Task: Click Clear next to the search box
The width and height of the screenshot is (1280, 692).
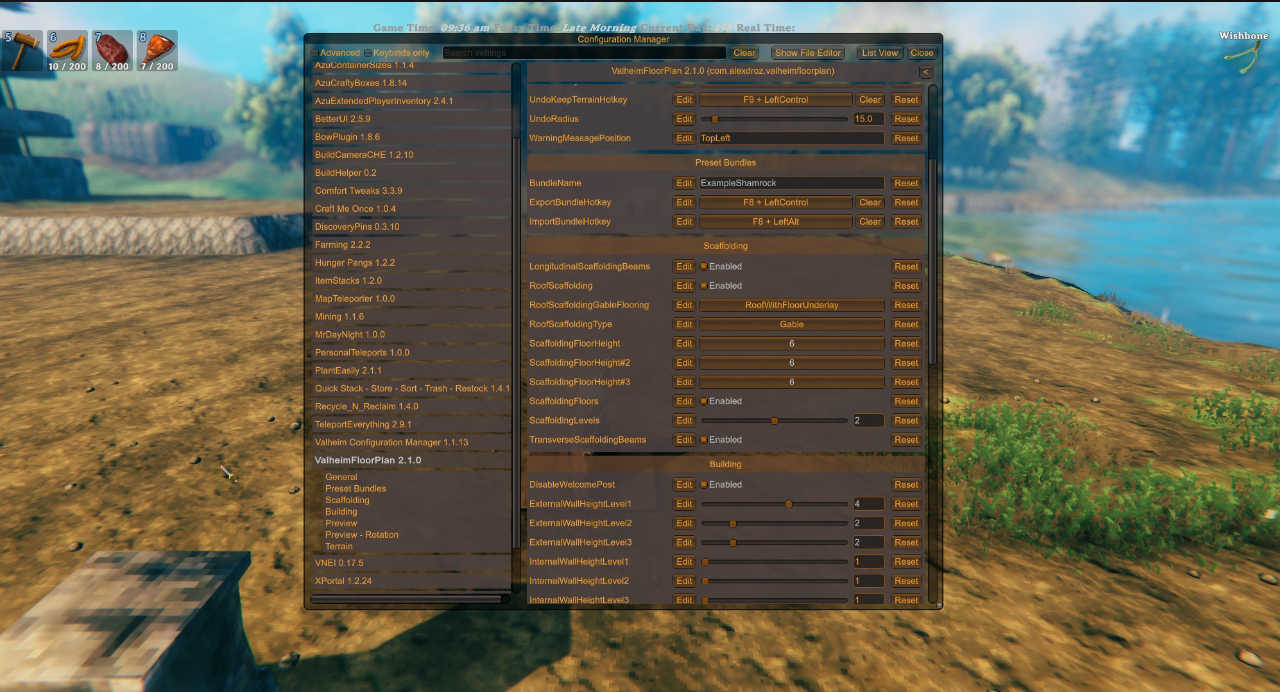Action: (x=744, y=53)
